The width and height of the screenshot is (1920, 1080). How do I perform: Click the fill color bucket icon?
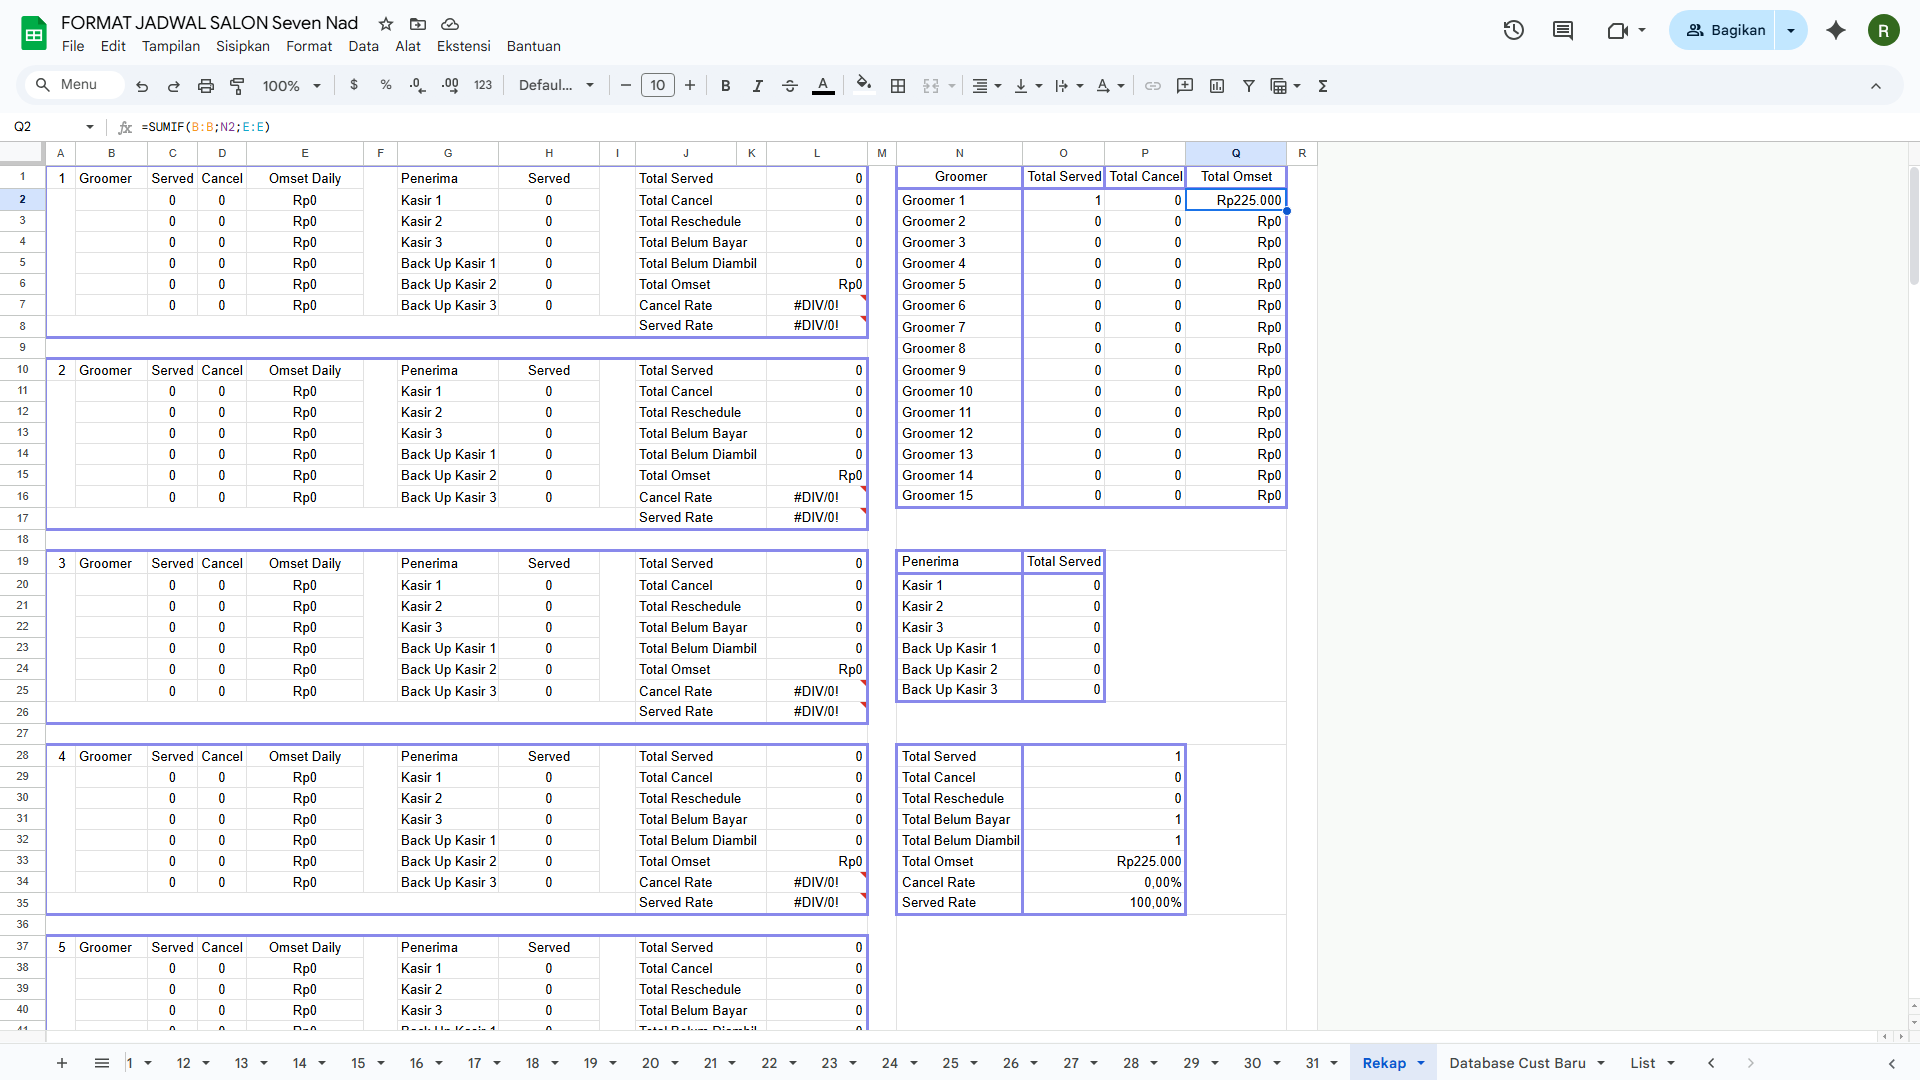(864, 85)
